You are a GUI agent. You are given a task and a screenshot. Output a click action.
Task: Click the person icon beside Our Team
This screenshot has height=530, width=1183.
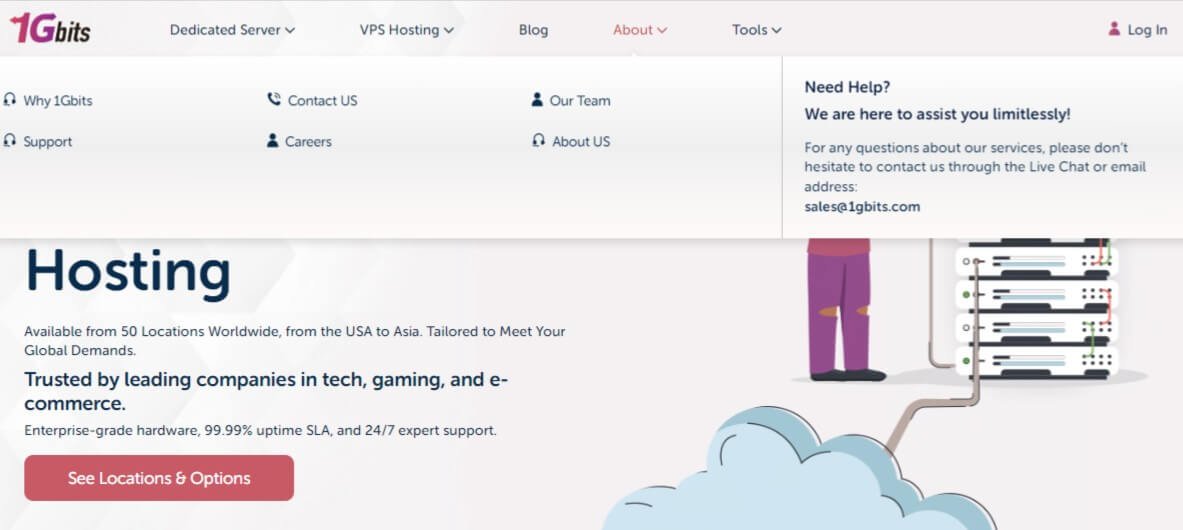tap(537, 100)
